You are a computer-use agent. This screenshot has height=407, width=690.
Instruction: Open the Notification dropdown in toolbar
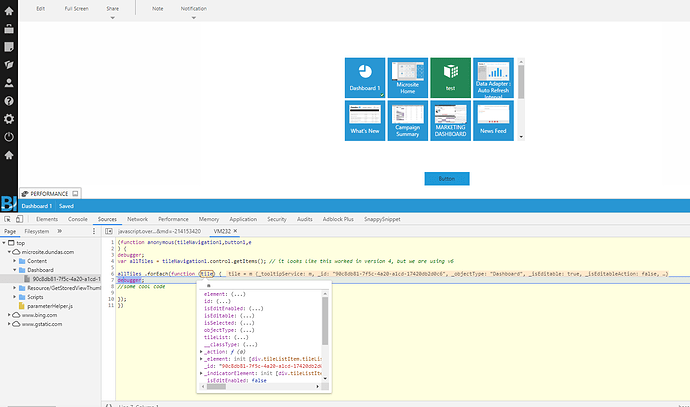[194, 12]
